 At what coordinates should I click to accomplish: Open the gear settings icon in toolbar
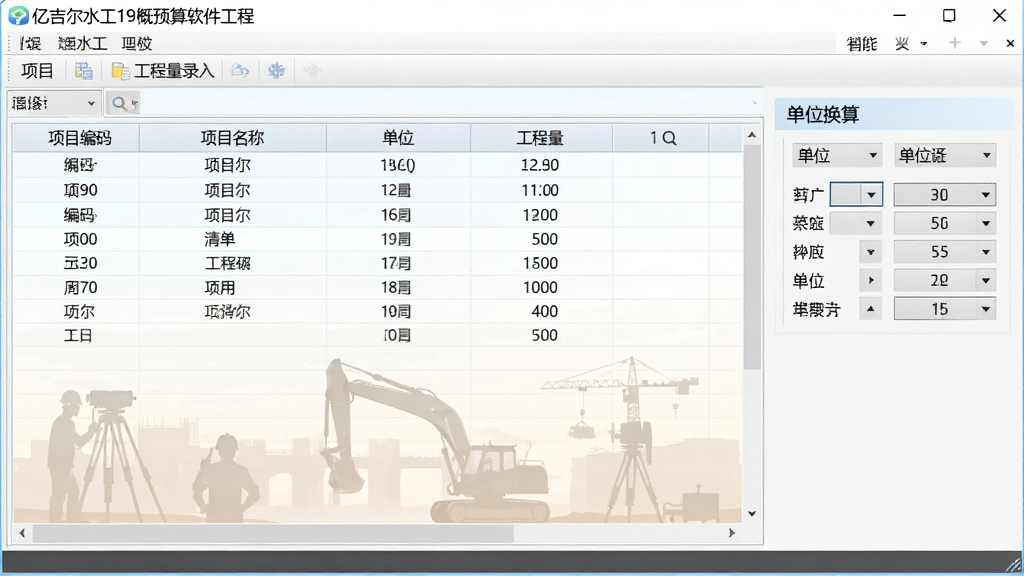[x=276, y=71]
